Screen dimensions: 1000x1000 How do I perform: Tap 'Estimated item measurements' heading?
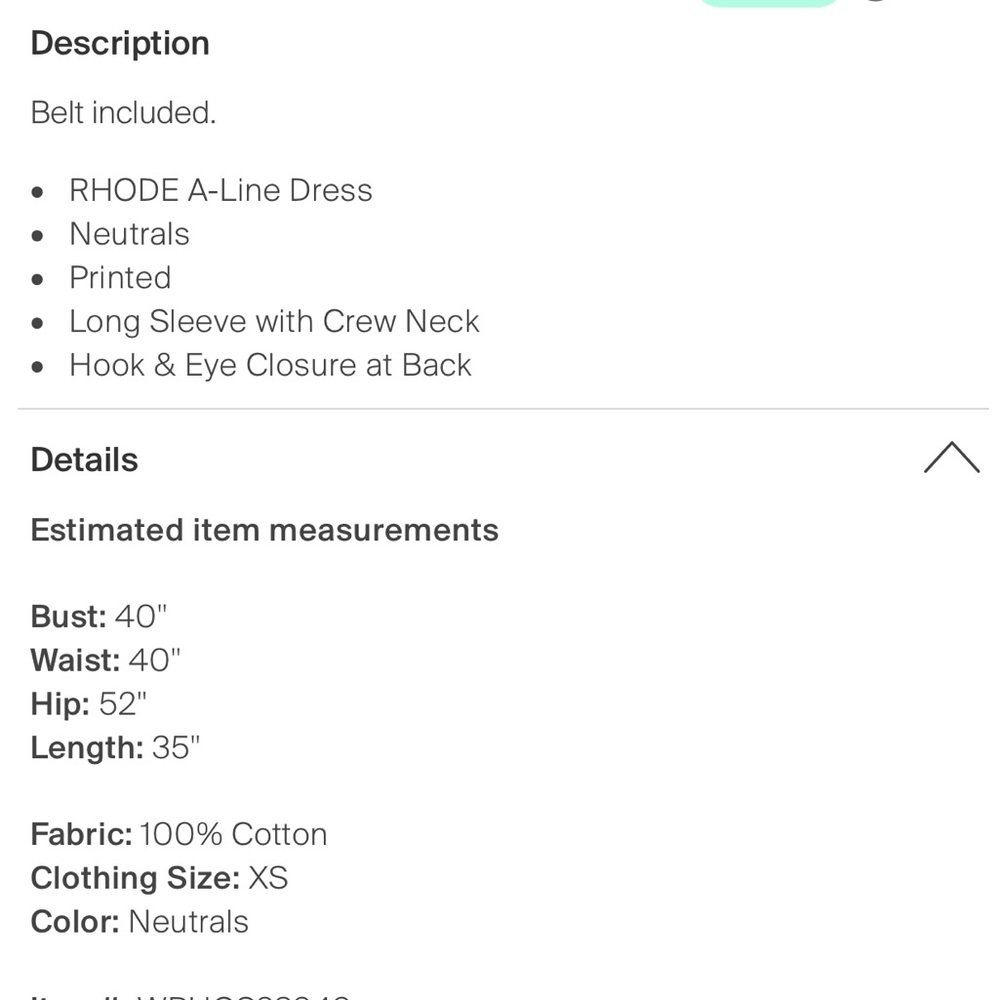tap(265, 530)
